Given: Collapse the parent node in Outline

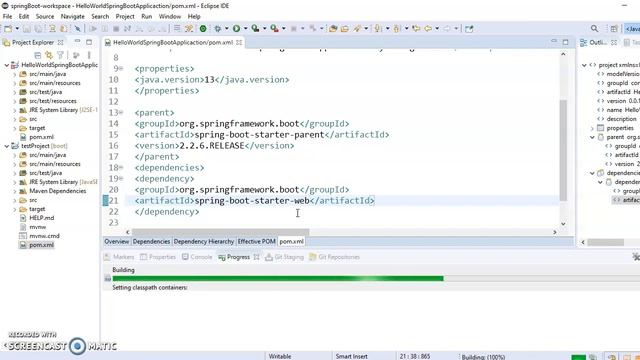Looking at the screenshot, I should pyautogui.click(x=592, y=137).
